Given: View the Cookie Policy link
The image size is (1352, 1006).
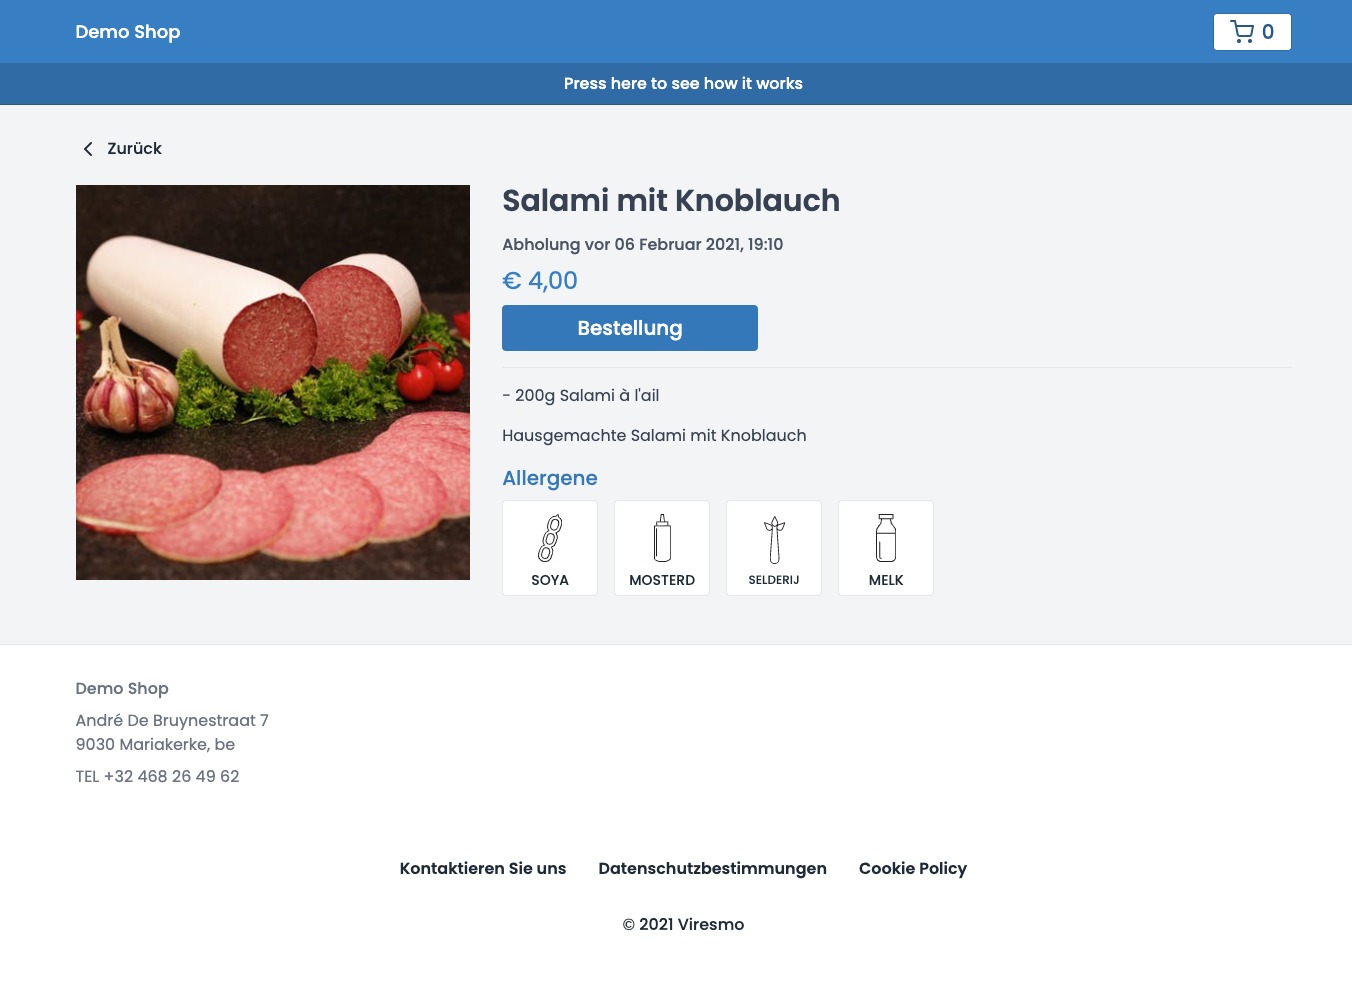Looking at the screenshot, I should [x=912, y=868].
